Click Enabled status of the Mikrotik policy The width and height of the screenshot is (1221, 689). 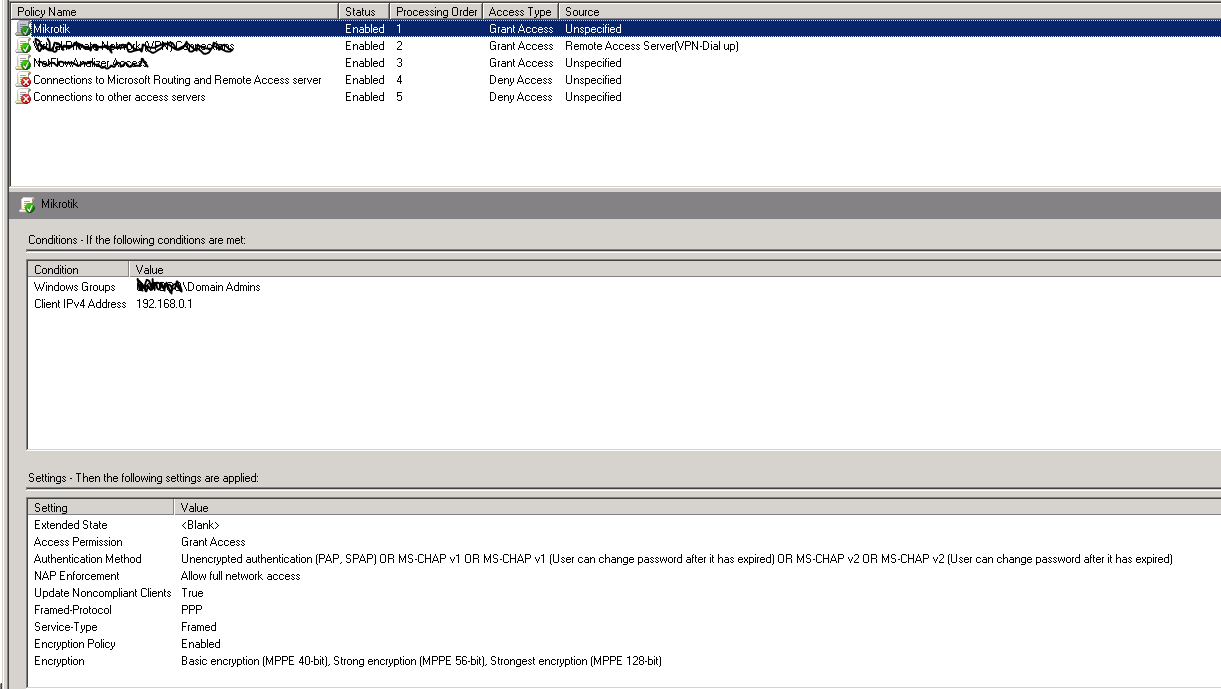pos(365,29)
